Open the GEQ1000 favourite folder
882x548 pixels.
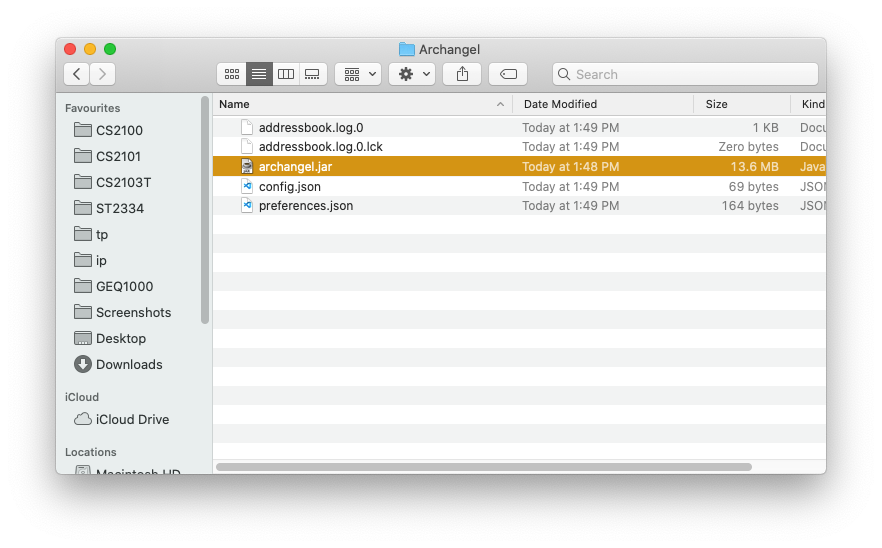(113, 286)
